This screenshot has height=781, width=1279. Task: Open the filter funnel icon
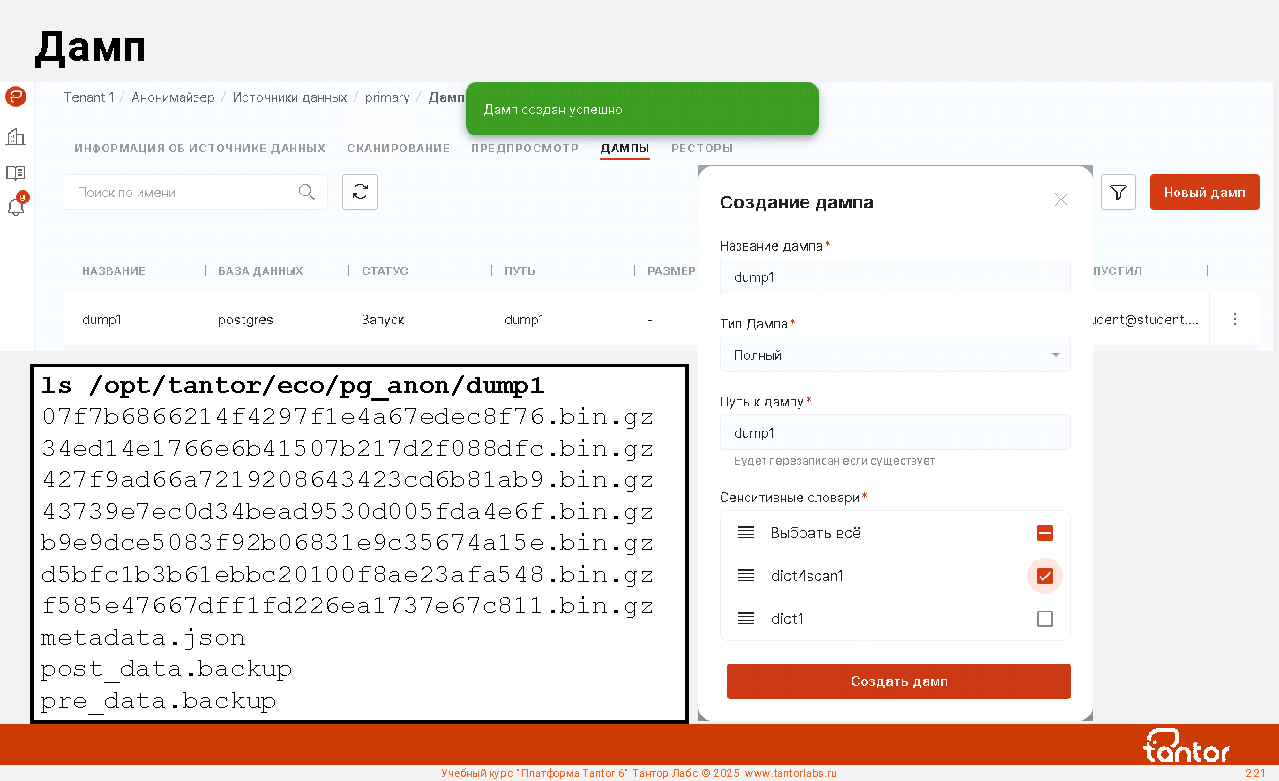tap(1119, 192)
